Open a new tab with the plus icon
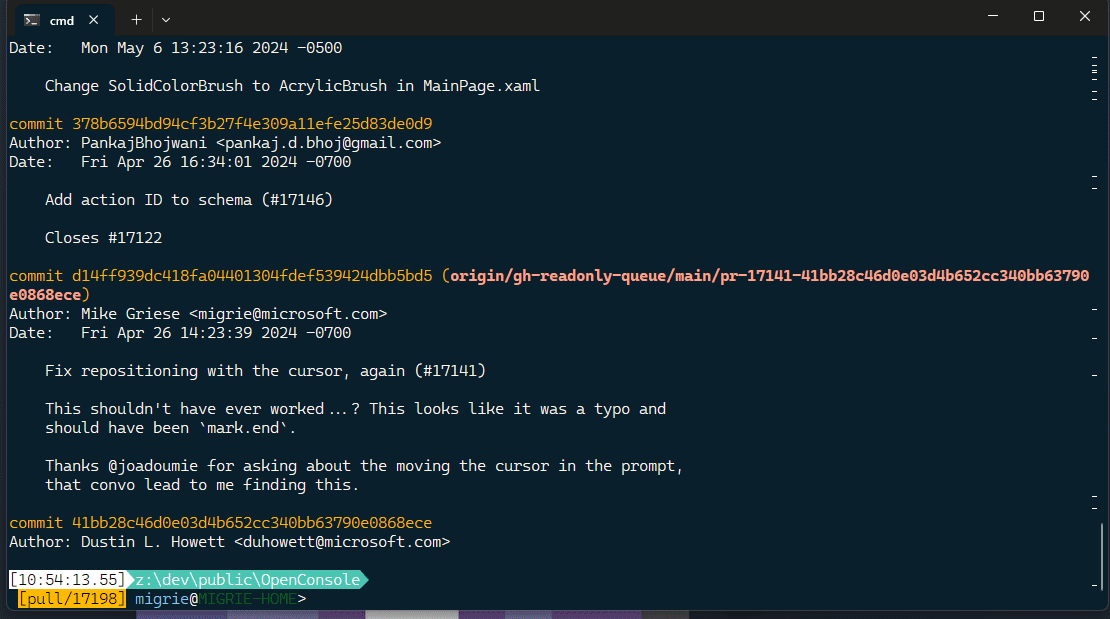 (x=135, y=18)
